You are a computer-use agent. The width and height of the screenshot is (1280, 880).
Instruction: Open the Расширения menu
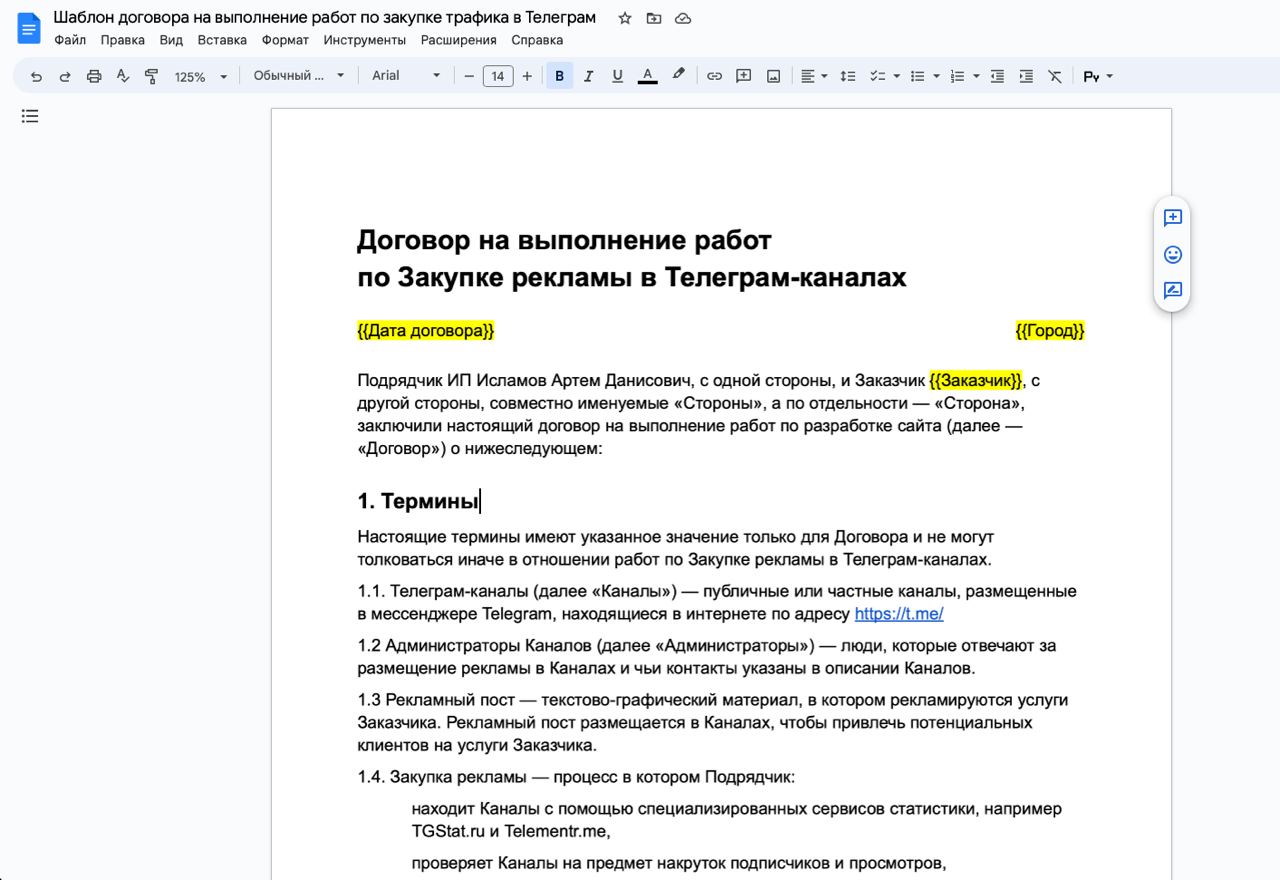pos(459,40)
